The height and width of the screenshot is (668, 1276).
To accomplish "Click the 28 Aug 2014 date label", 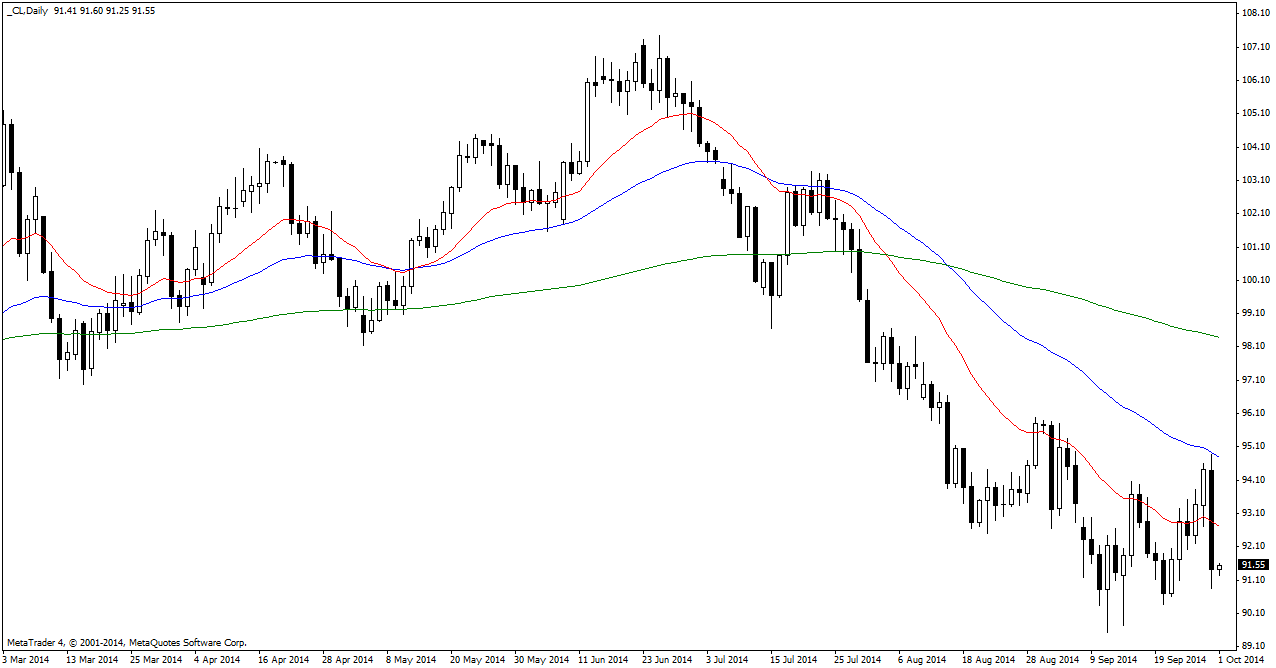I will tap(1052, 660).
